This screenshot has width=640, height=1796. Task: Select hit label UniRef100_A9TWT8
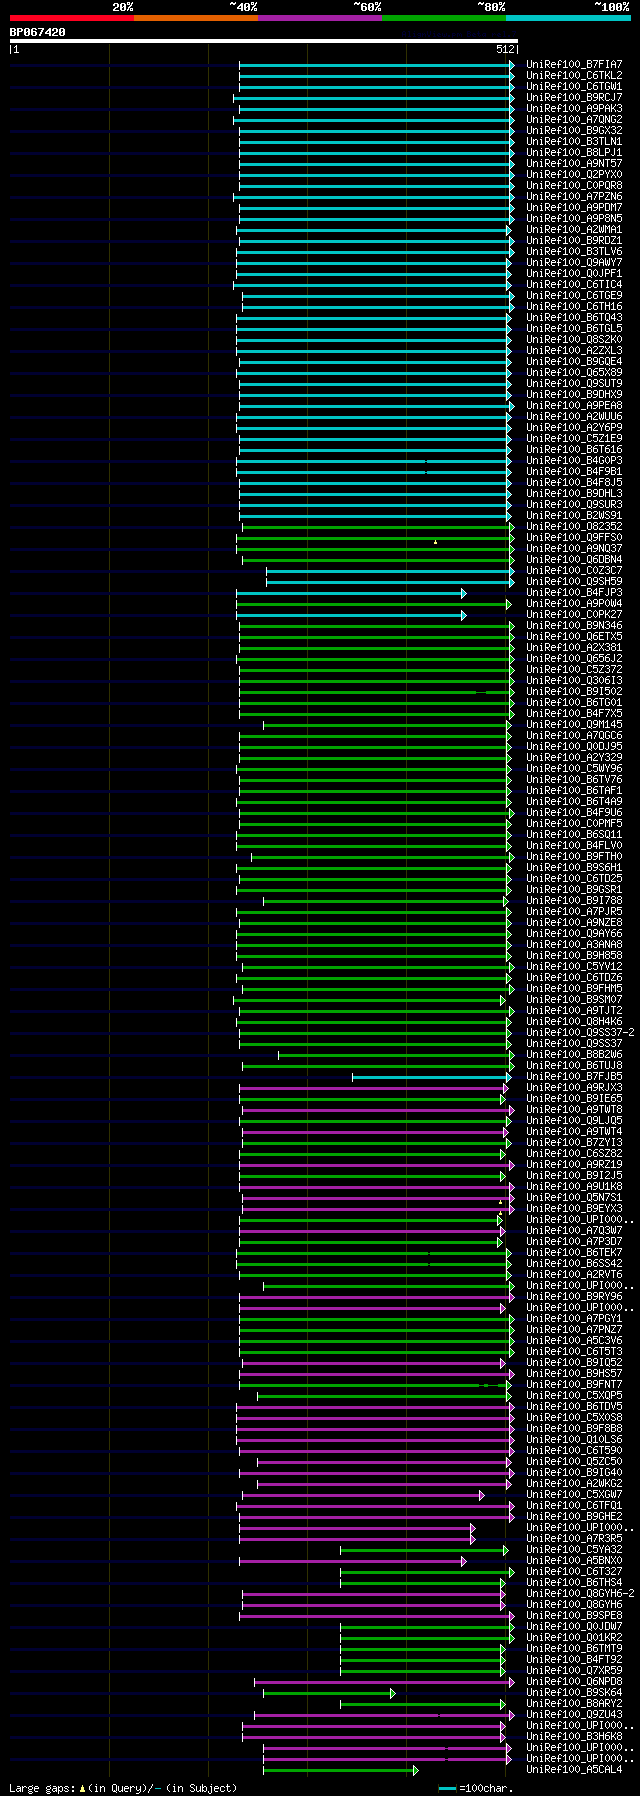click(x=574, y=1110)
